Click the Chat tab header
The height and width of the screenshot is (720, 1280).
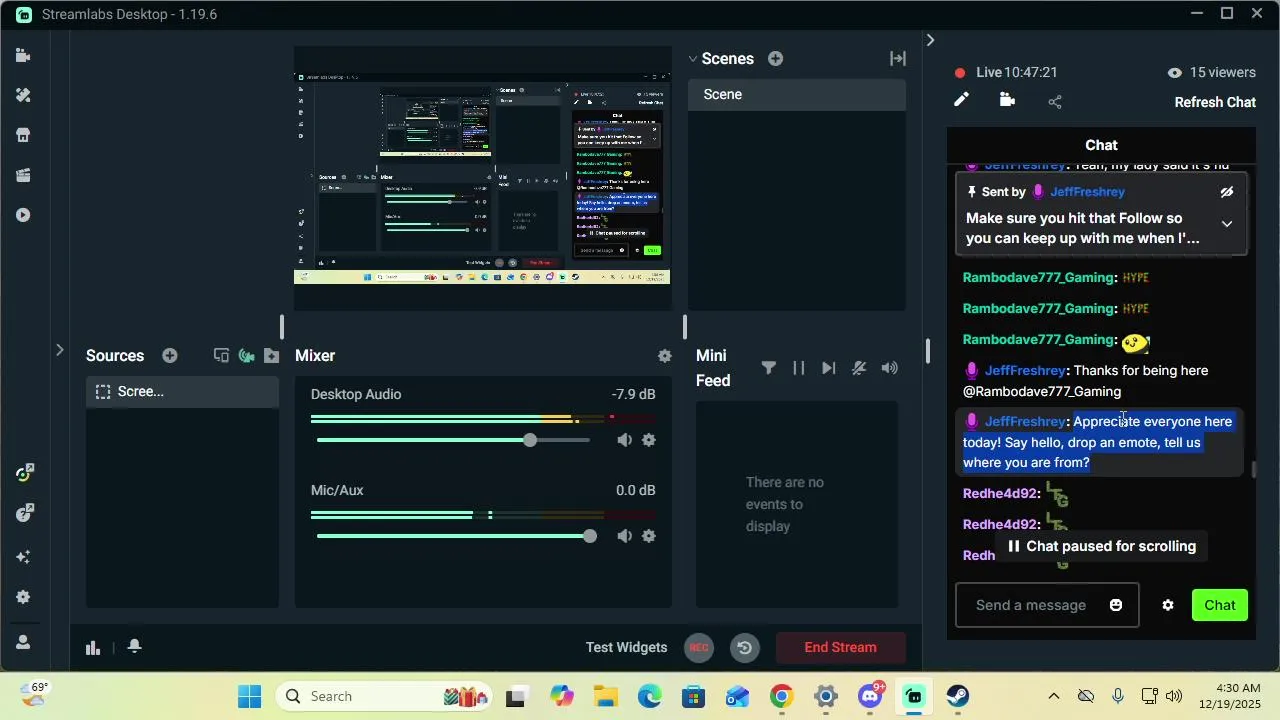tap(1101, 145)
